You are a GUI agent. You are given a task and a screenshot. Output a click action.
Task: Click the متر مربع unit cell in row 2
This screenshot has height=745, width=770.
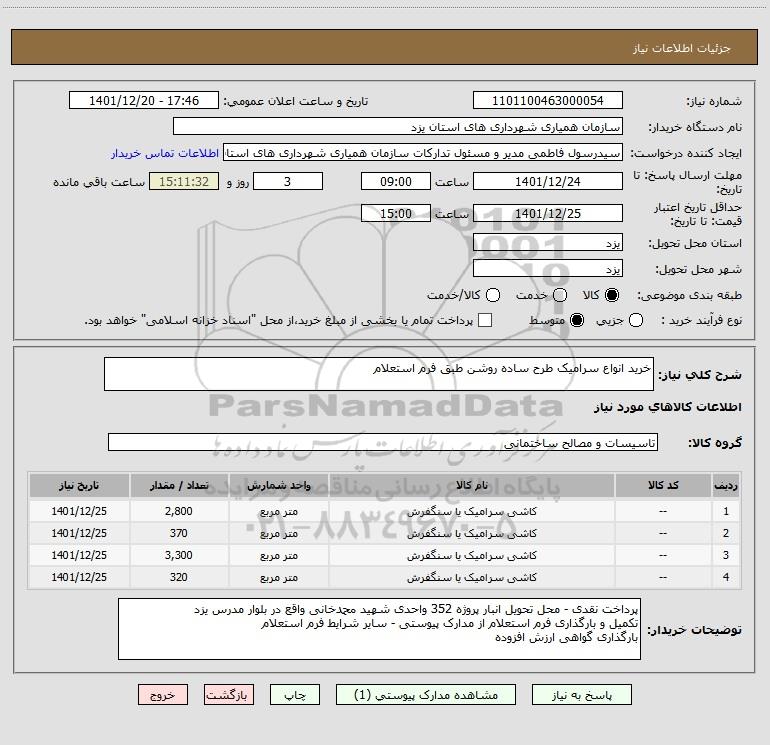point(279,533)
